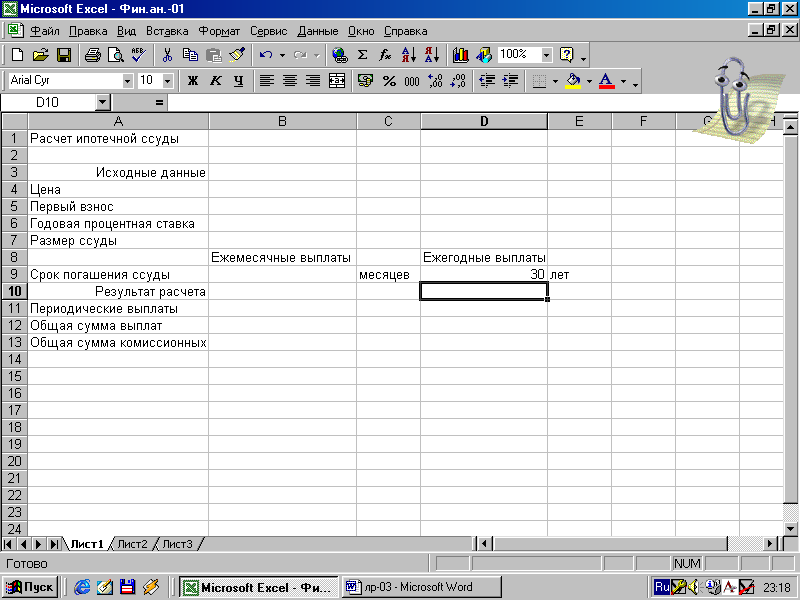Click the Format Painter brush icon

tap(237, 55)
